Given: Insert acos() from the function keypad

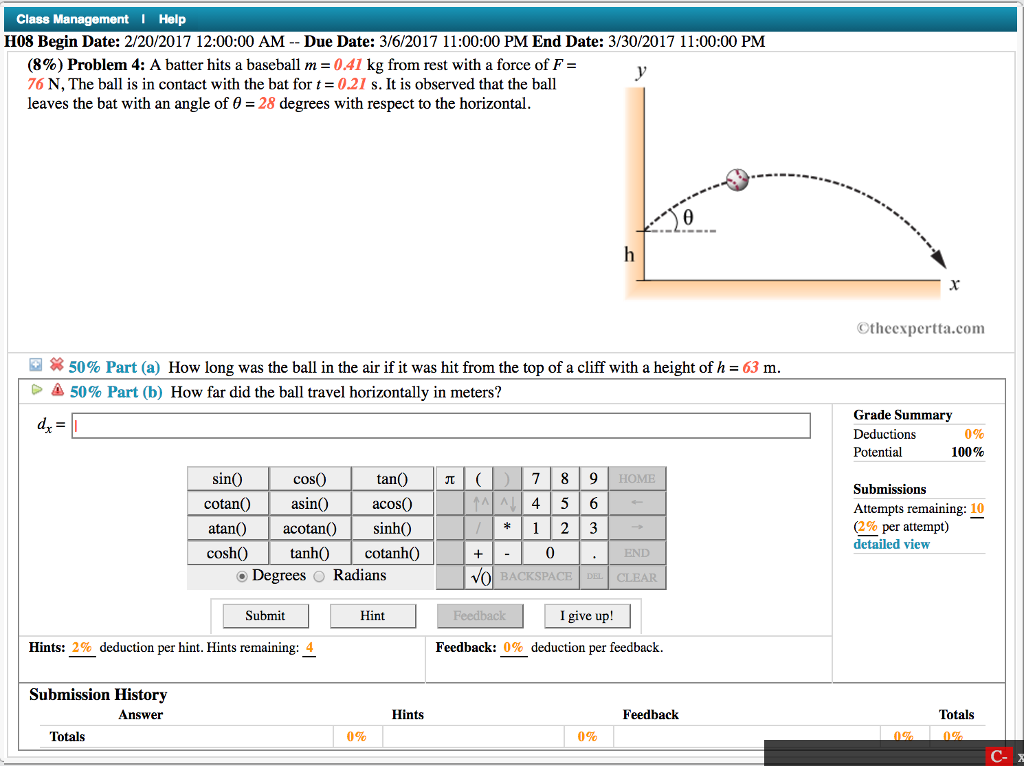Looking at the screenshot, I should click(x=392, y=503).
